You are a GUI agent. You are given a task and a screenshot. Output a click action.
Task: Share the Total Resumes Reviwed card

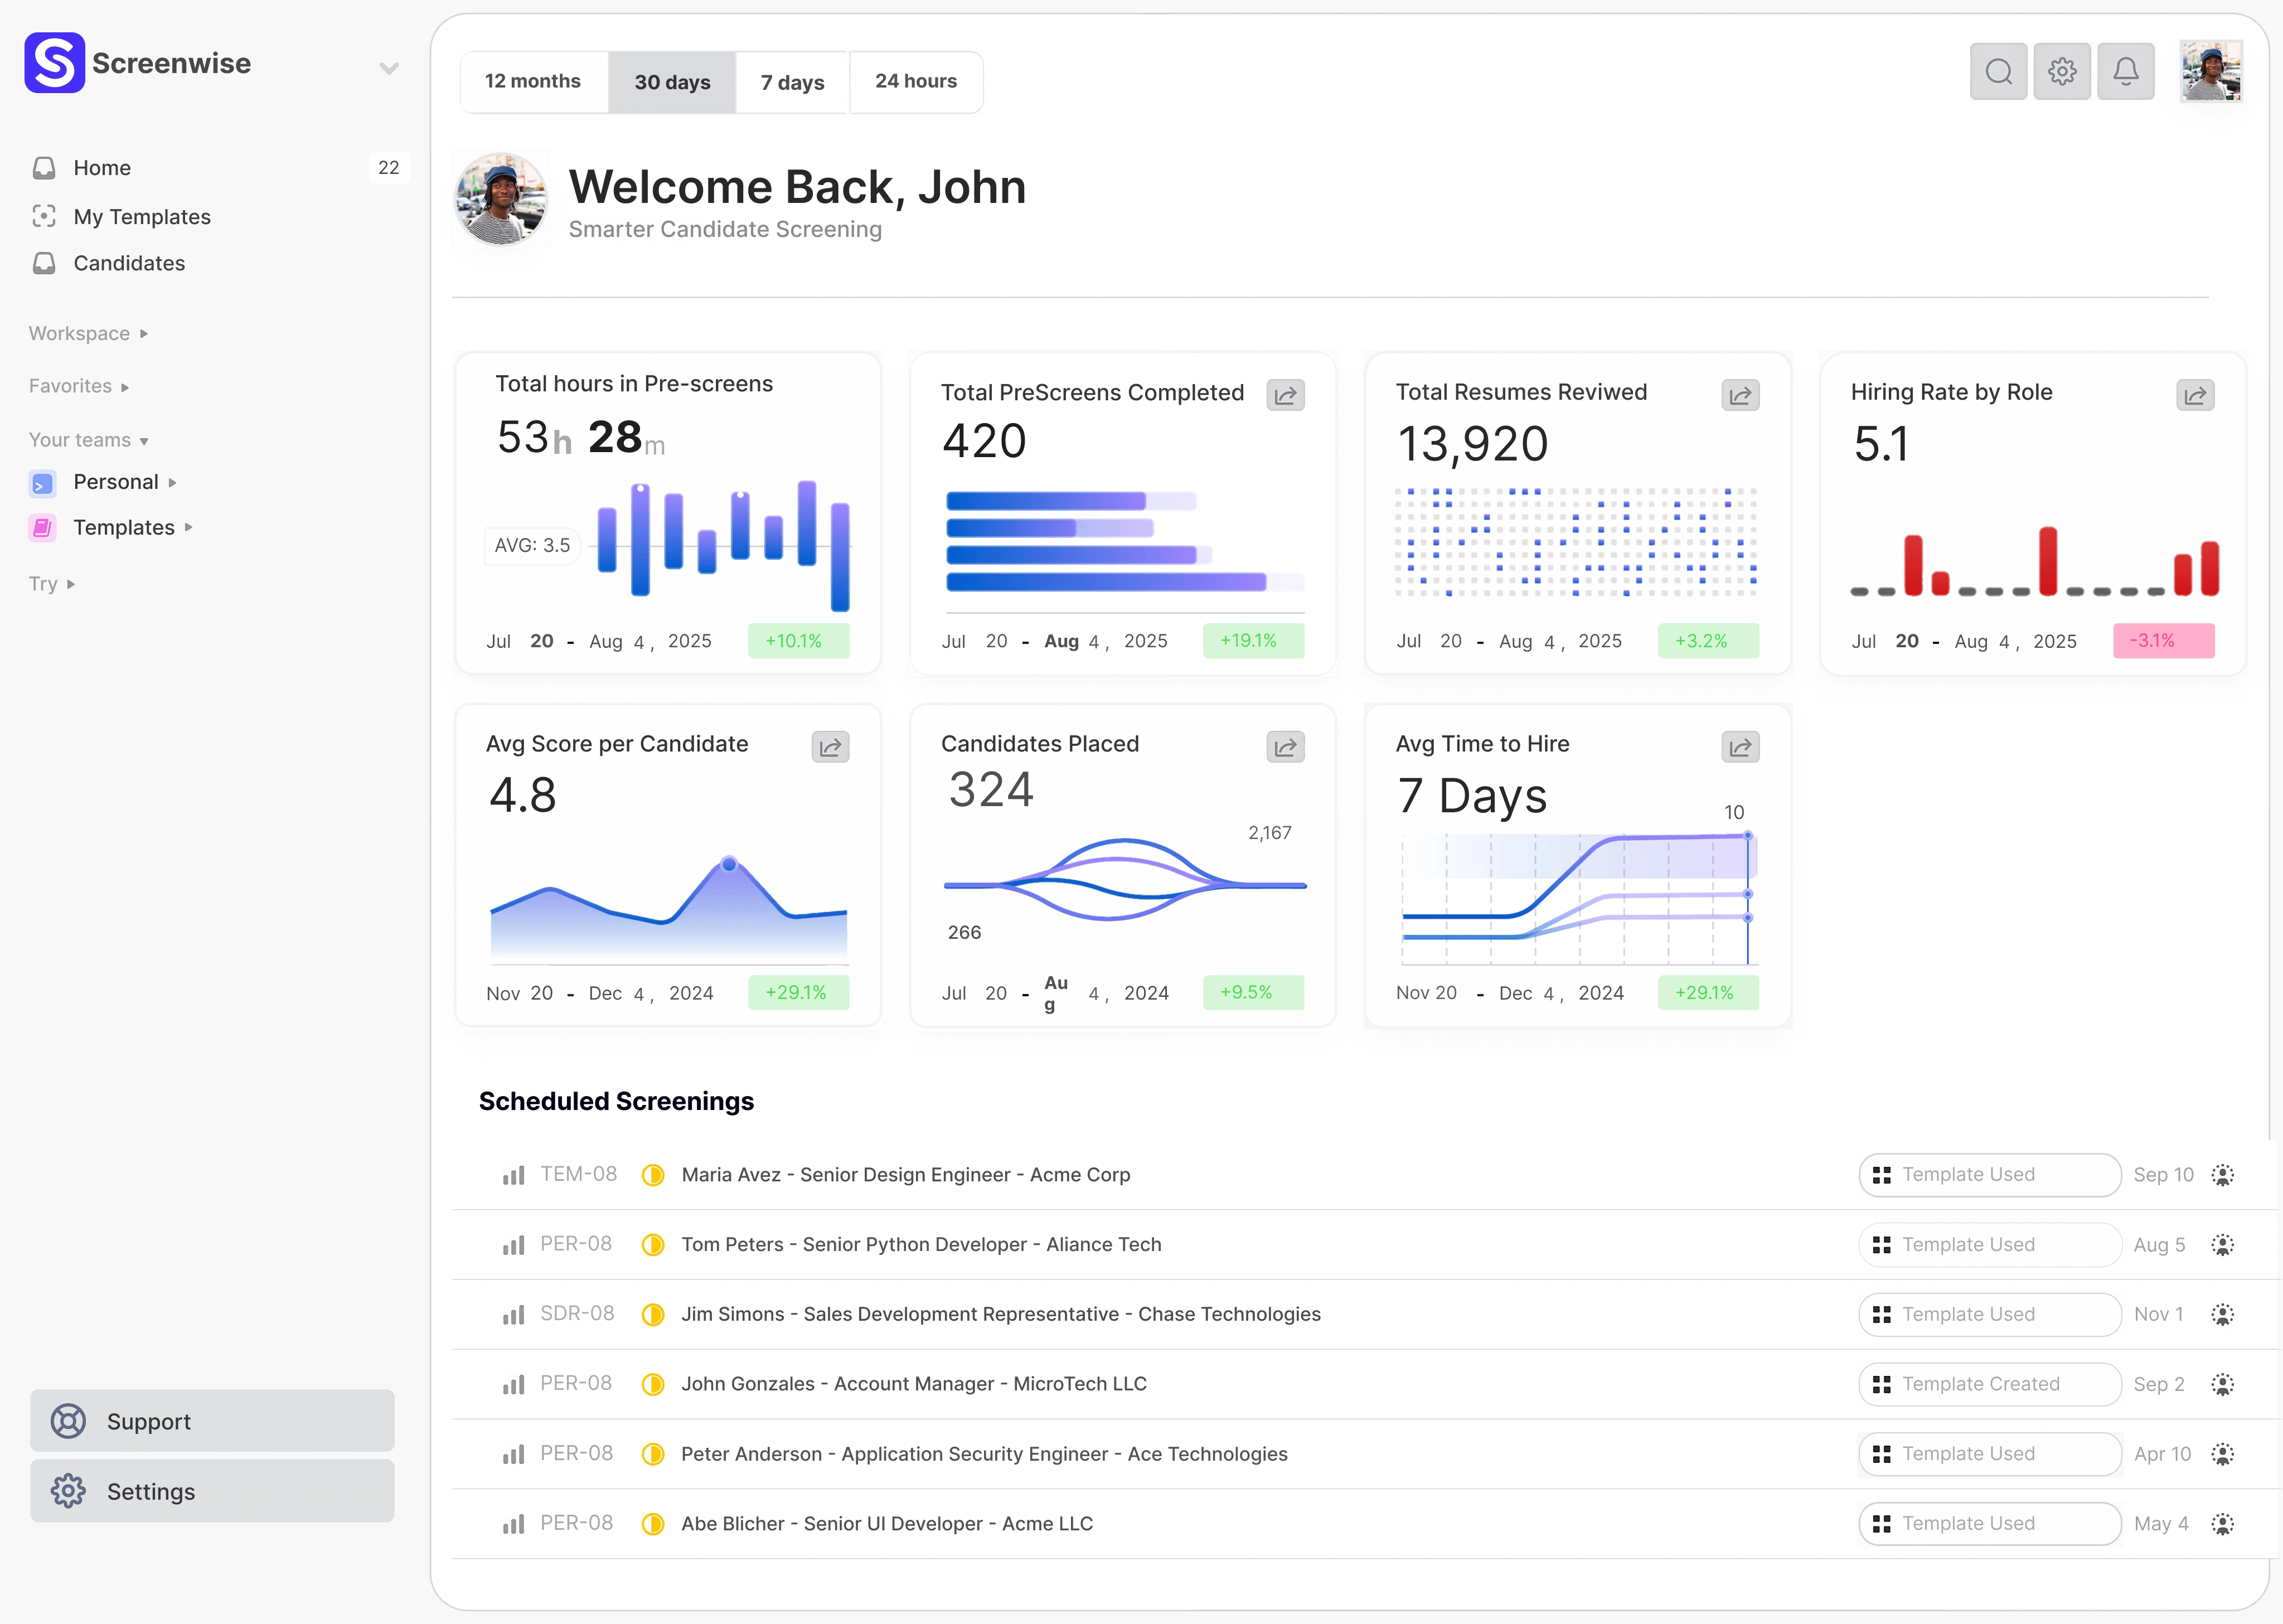[x=1739, y=394]
